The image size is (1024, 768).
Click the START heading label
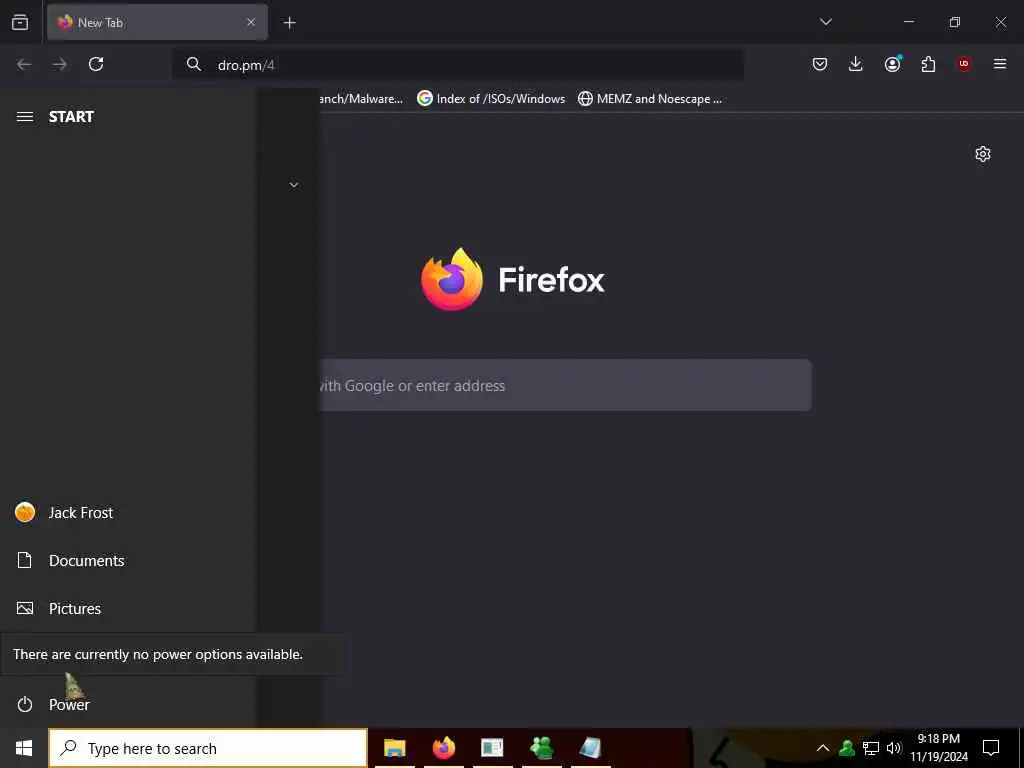tap(71, 117)
